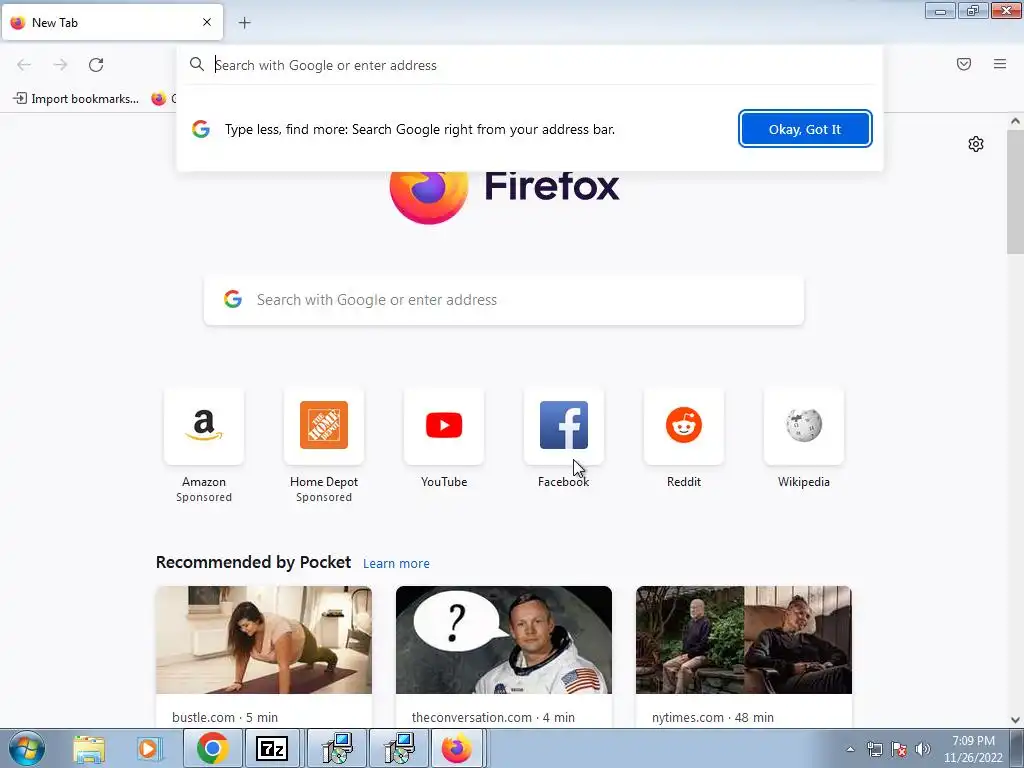Open the new tab personalize gear icon

[x=976, y=144]
